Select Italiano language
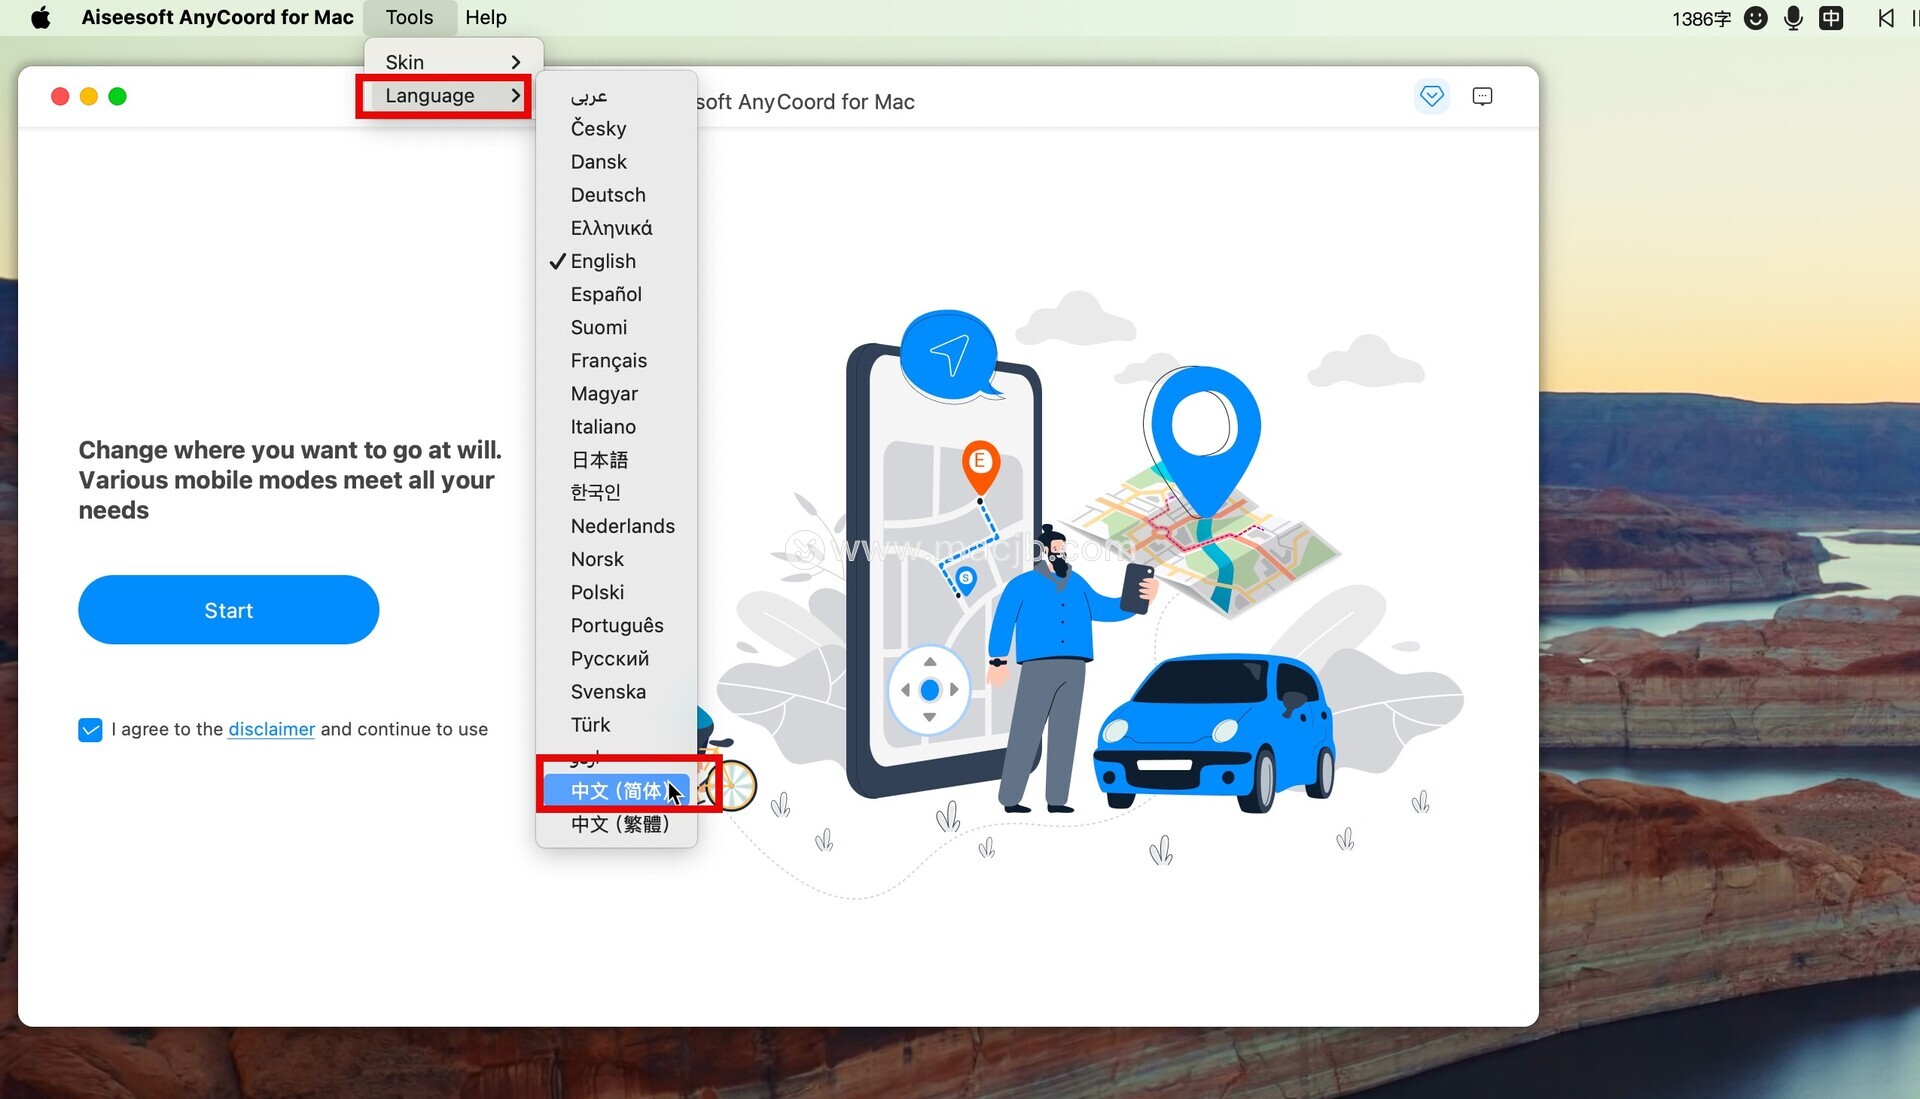Image resolution: width=1920 pixels, height=1099 pixels. [616, 426]
